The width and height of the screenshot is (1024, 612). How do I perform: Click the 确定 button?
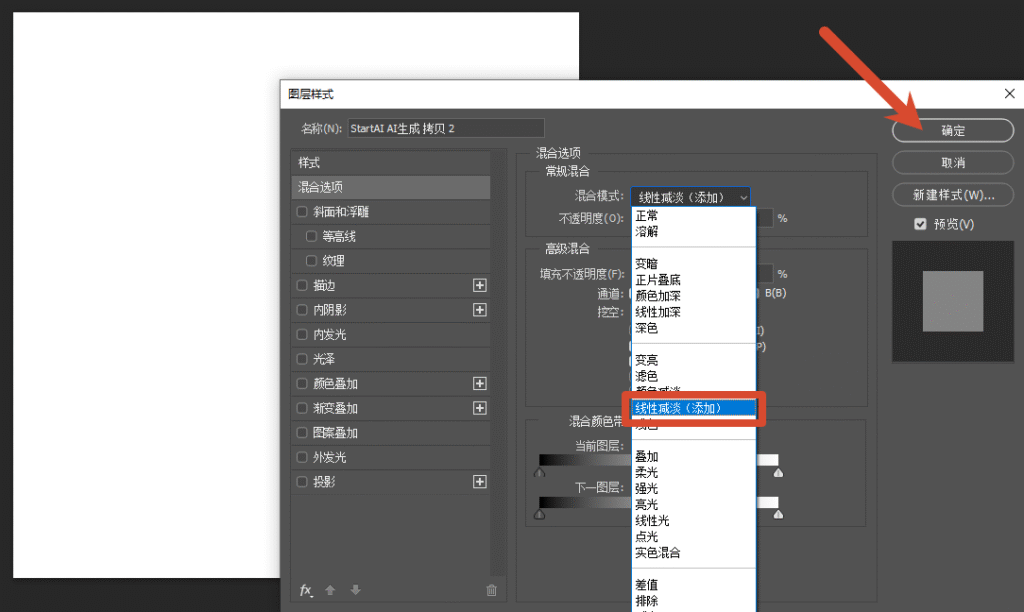point(952,131)
